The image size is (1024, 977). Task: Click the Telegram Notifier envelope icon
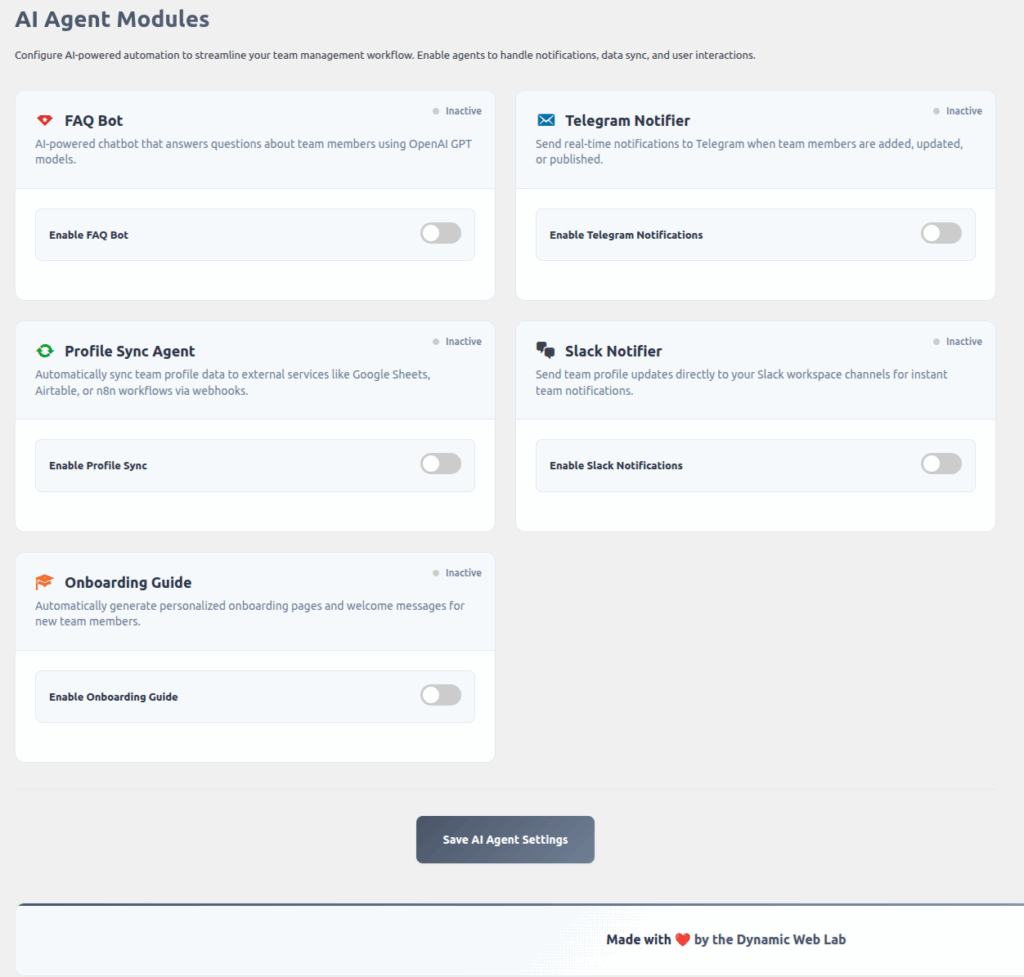(545, 120)
